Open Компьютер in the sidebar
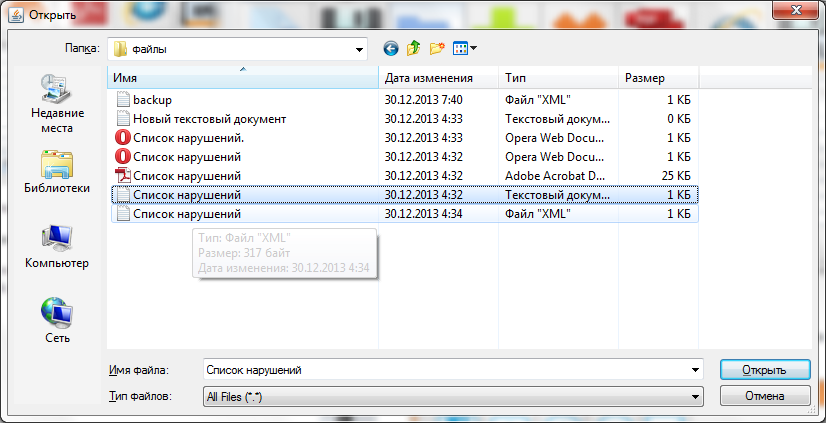826x423 pixels. pyautogui.click(x=57, y=247)
